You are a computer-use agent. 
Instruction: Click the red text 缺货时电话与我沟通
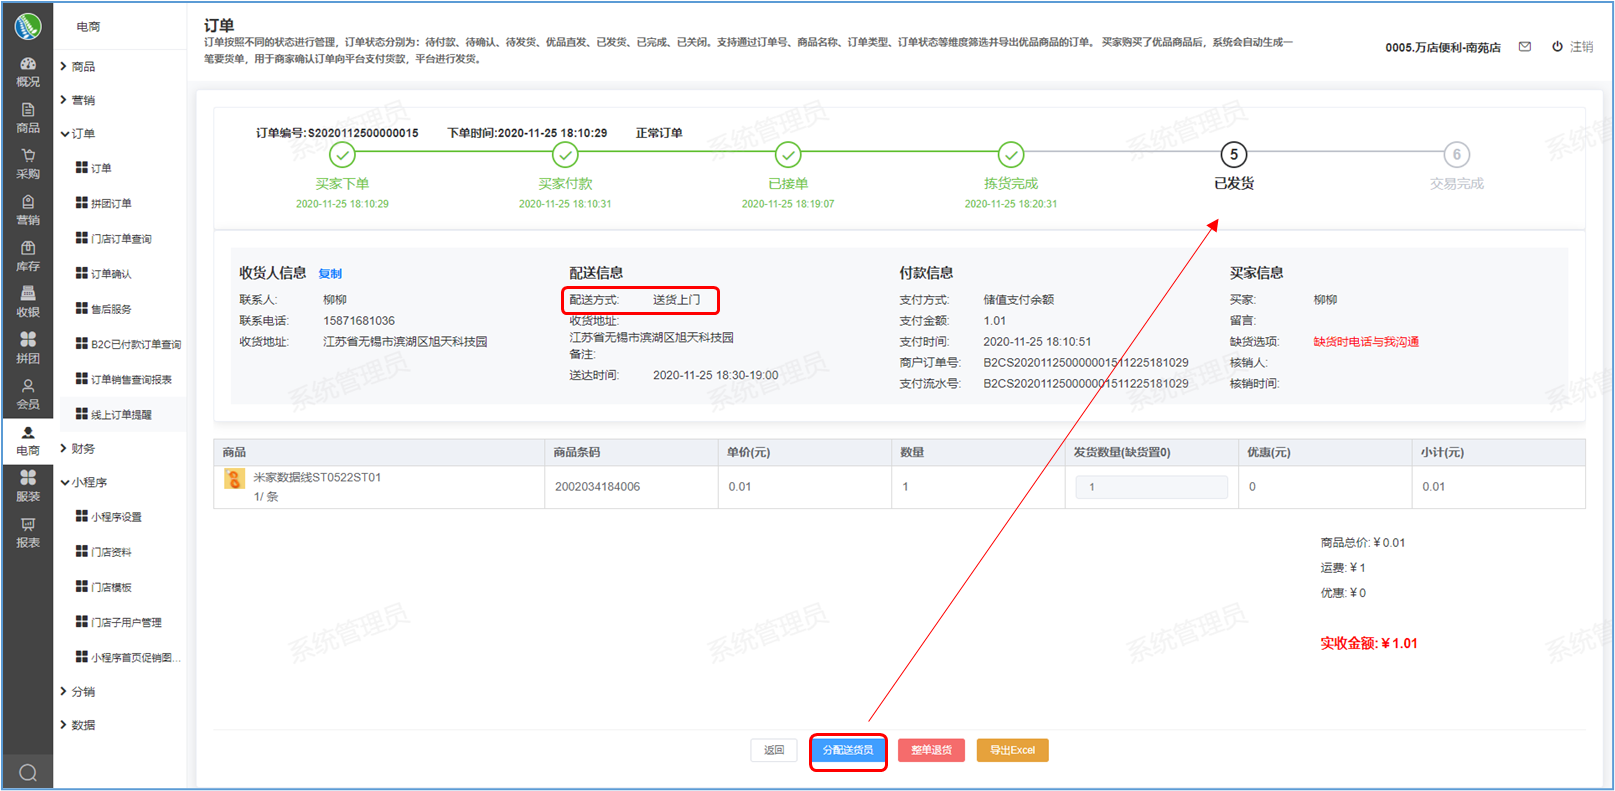pyautogui.click(x=1366, y=342)
